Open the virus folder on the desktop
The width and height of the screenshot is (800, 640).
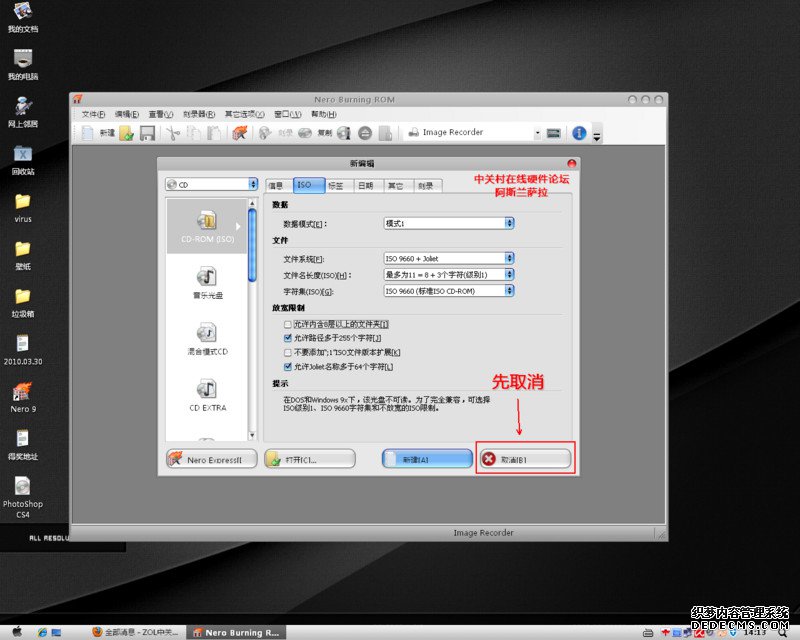click(22, 208)
